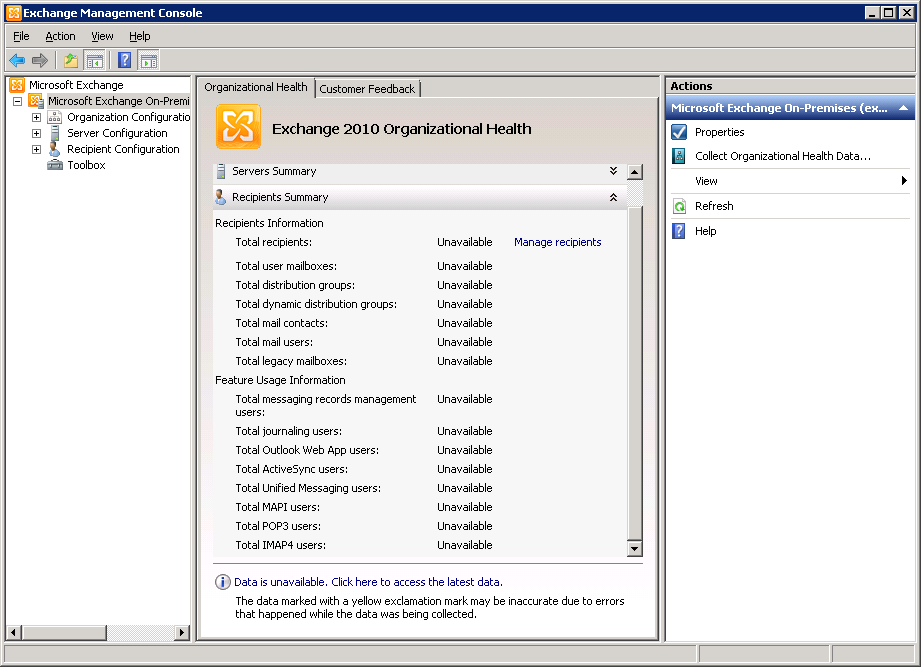Click the 'Total Outlook Web App users:' label

tap(307, 450)
